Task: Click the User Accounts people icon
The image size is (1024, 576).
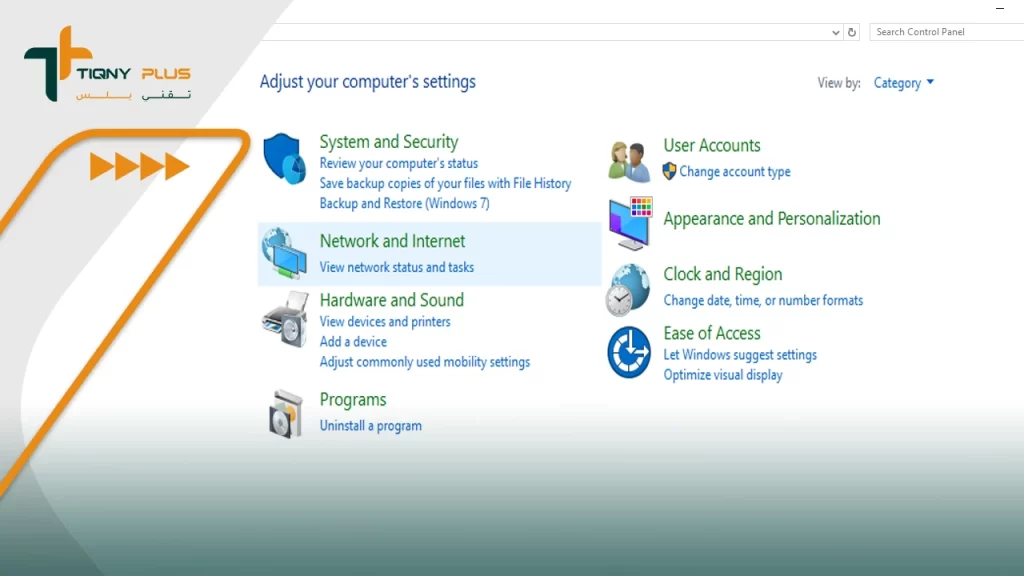Action: point(629,161)
